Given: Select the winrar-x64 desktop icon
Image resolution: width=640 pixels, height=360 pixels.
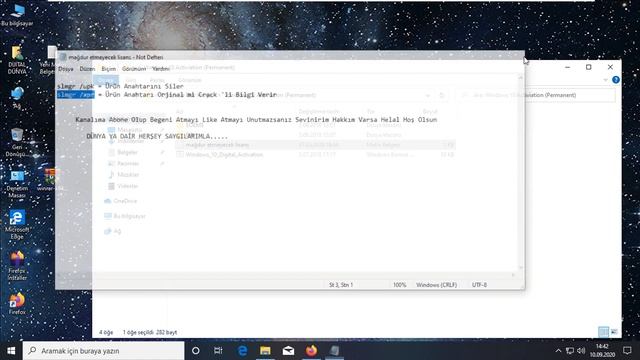Looking at the screenshot, I should click(50, 180).
